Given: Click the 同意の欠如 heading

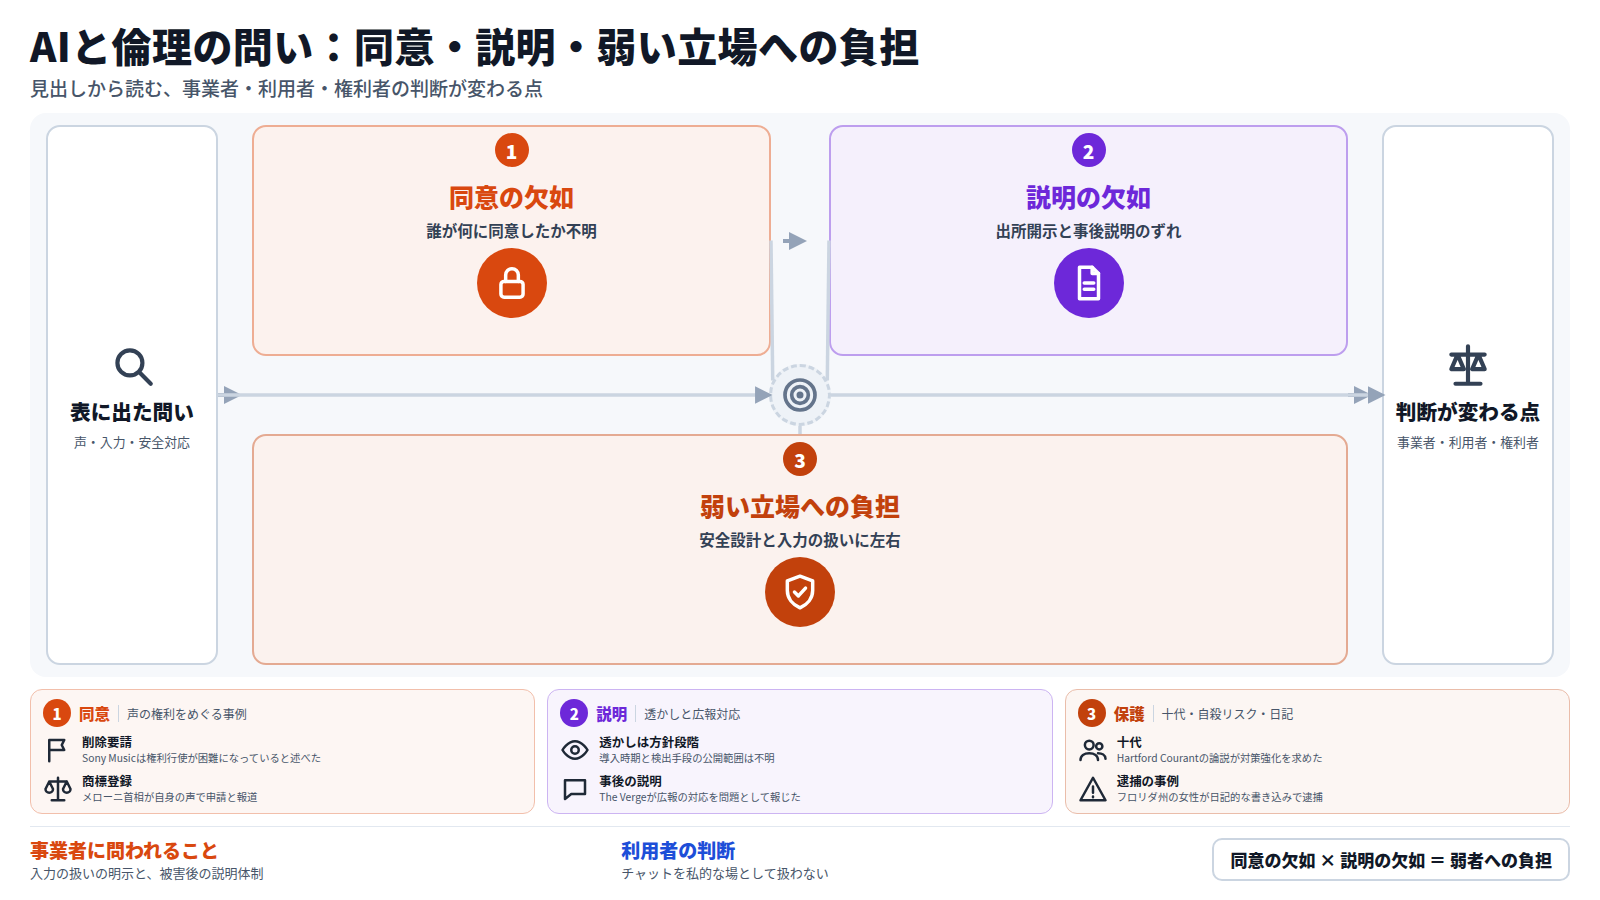Looking at the screenshot, I should click(512, 198).
